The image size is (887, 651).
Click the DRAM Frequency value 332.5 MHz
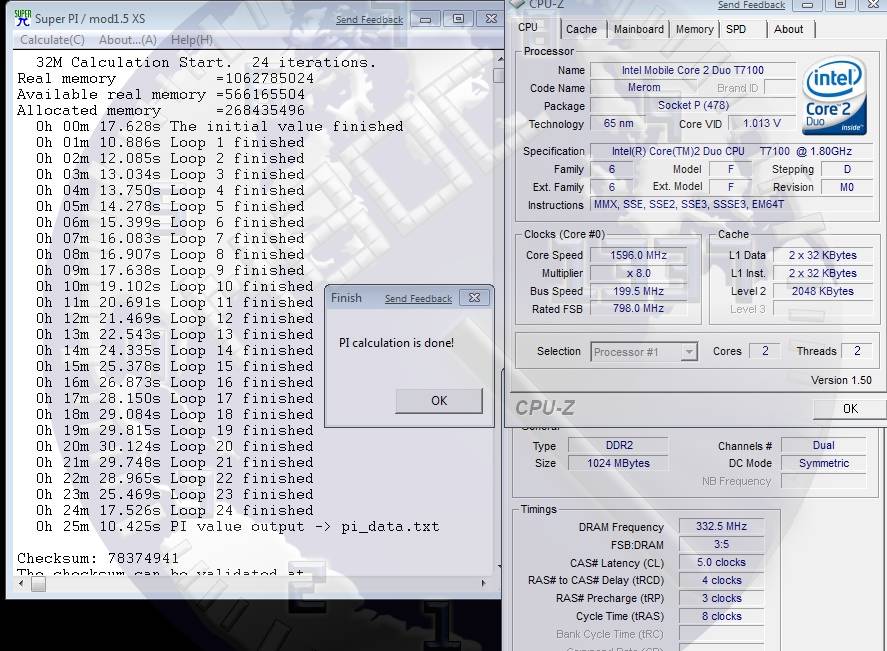click(x=721, y=527)
